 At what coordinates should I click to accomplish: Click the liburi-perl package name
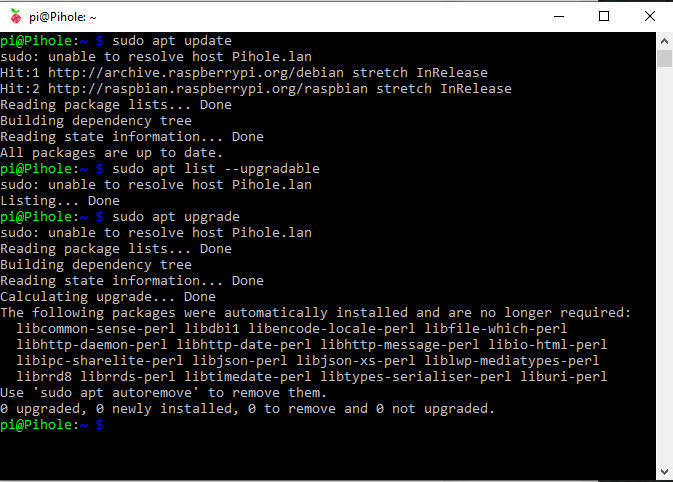pyautogui.click(x=564, y=377)
